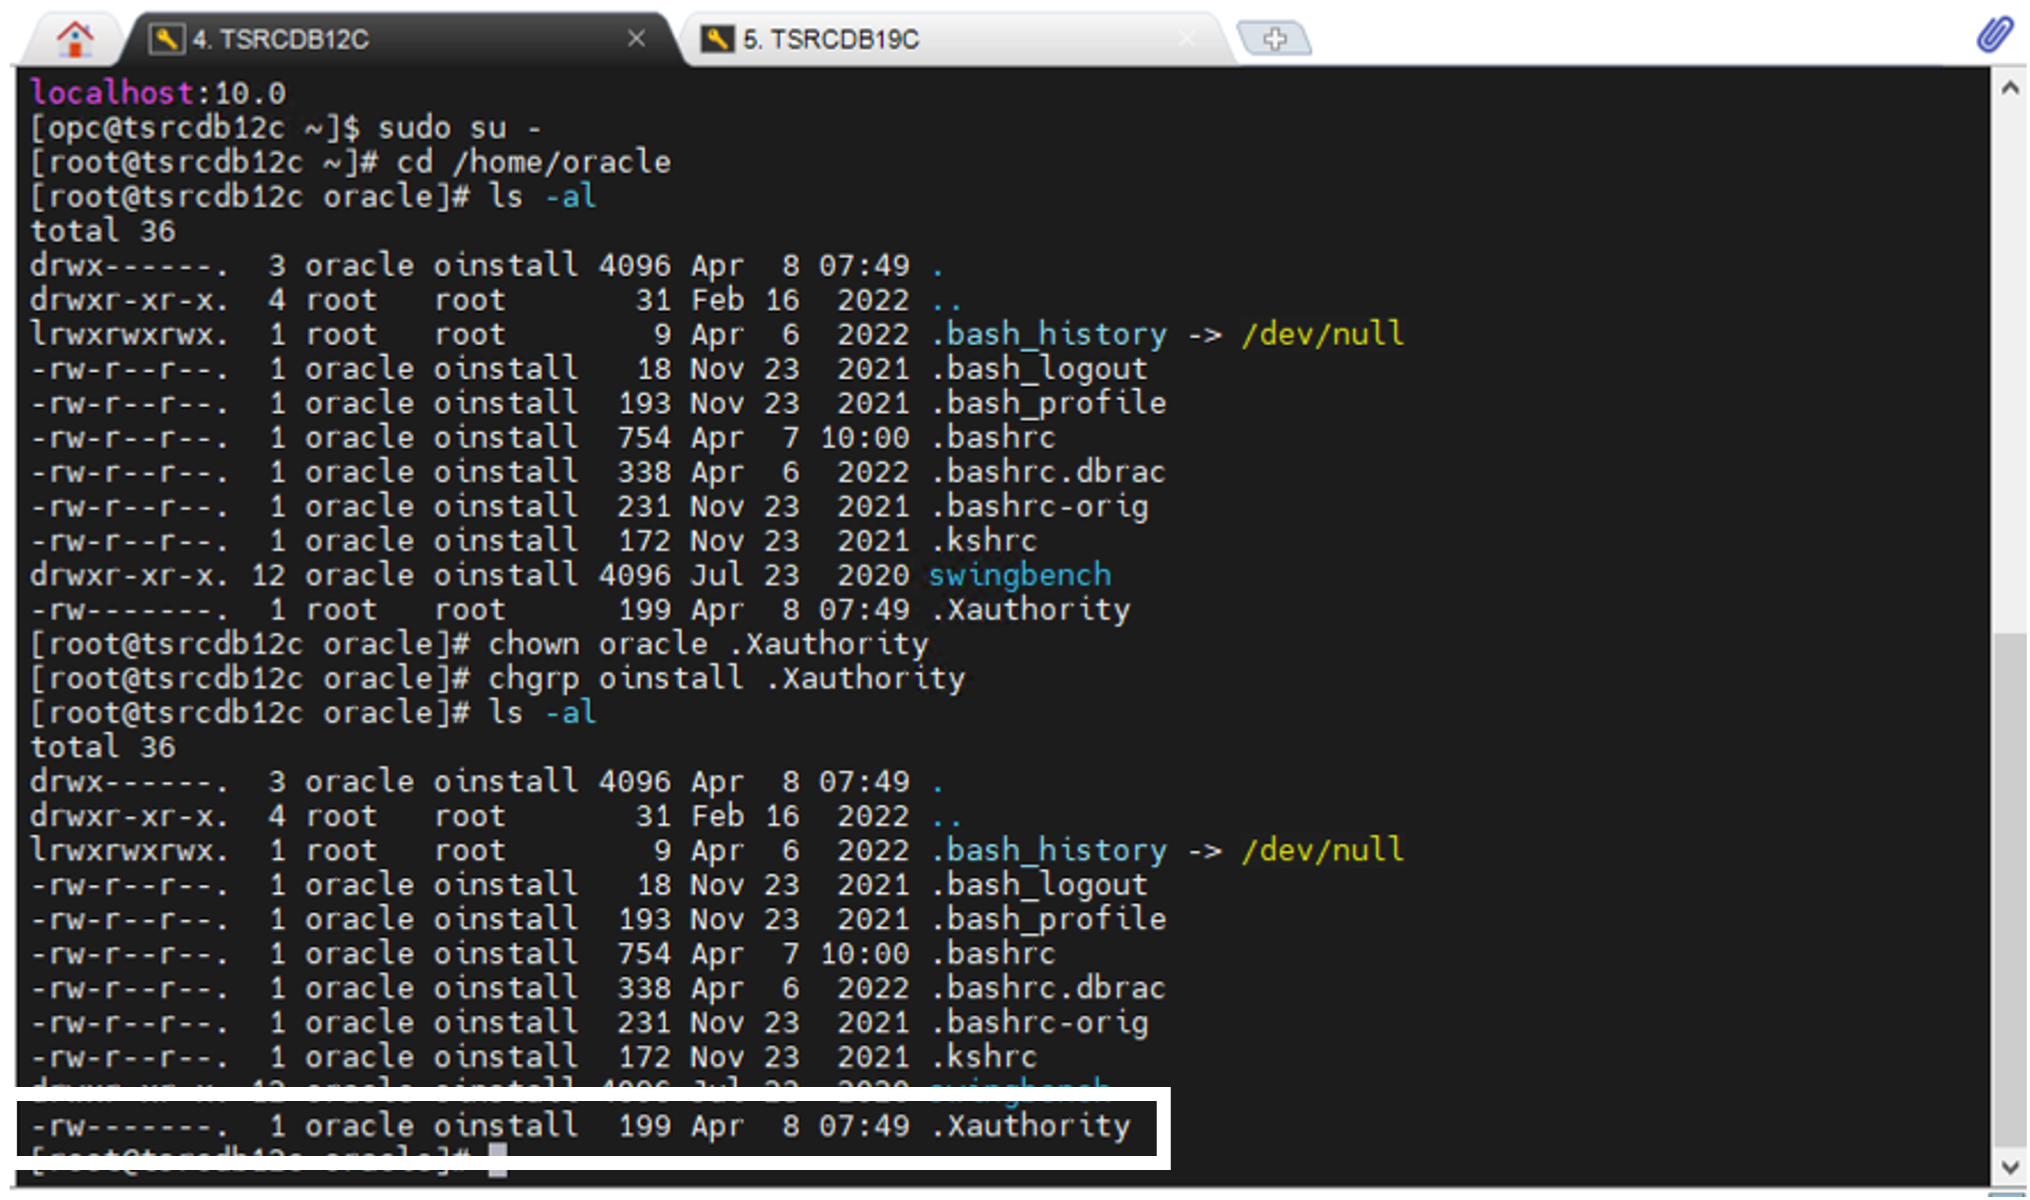The image size is (2030, 1200).
Task: Click the TSRCDB19C tab wrench icon
Action: click(x=716, y=39)
